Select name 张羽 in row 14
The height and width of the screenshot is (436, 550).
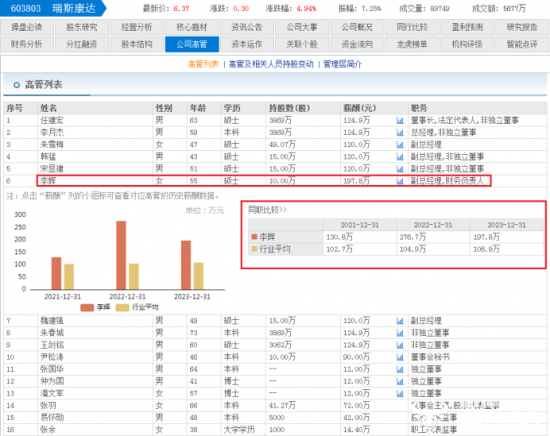pyautogui.click(x=48, y=406)
